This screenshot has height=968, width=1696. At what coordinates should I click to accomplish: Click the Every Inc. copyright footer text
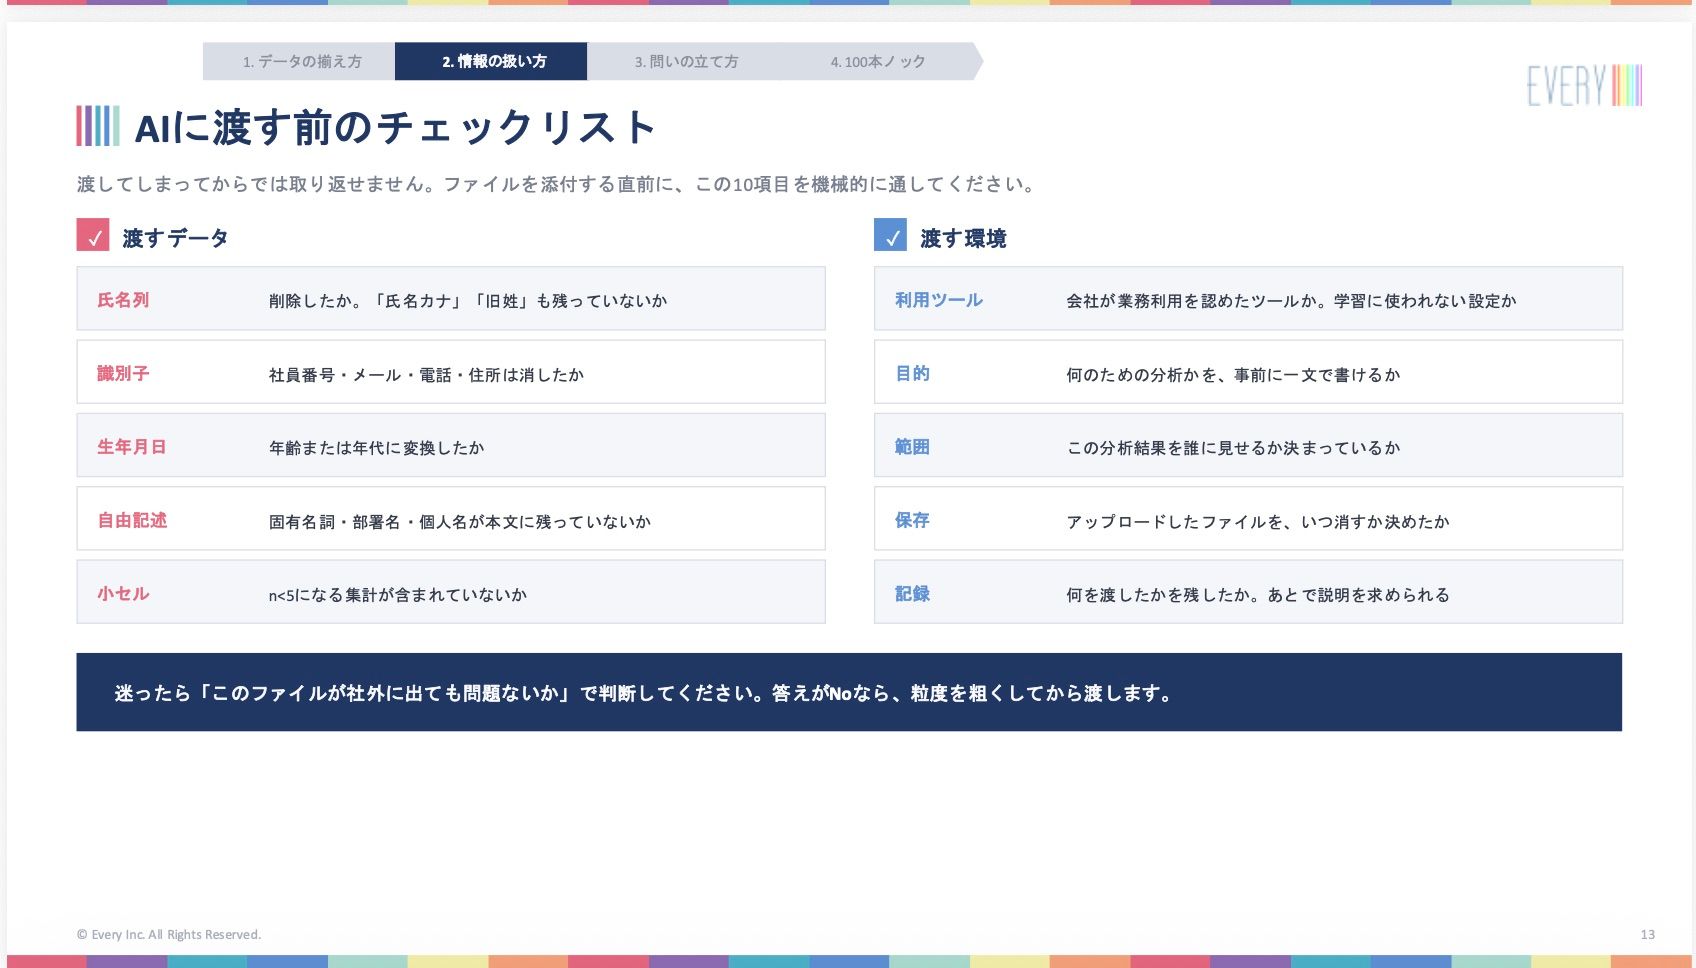[168, 934]
